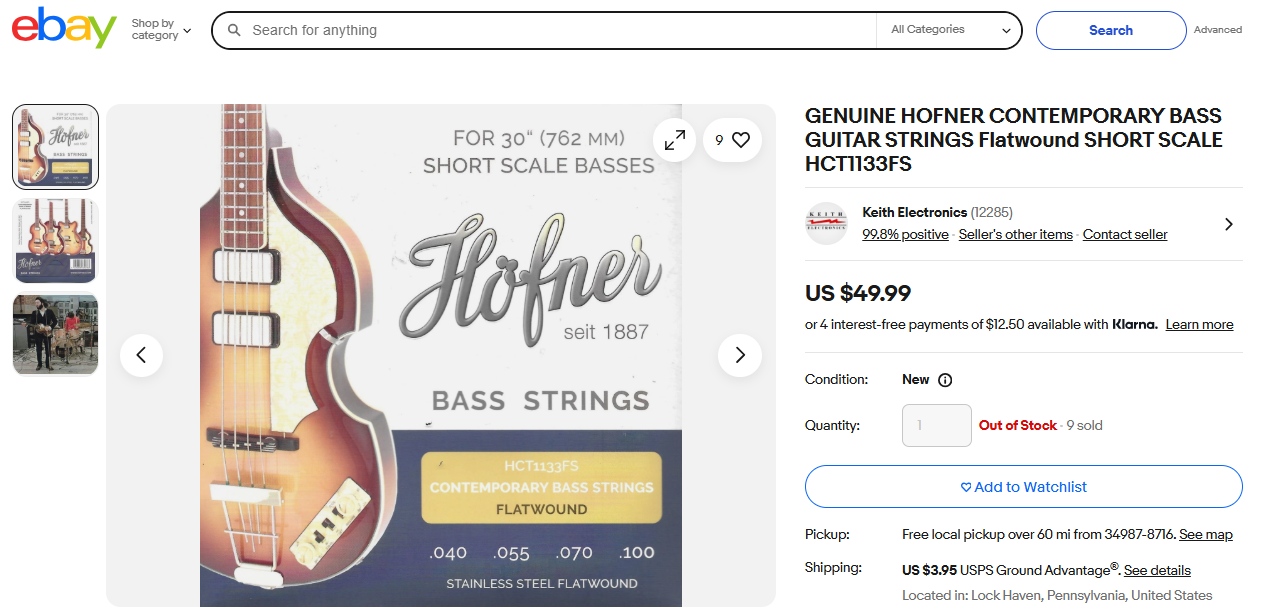Open seller details chevron arrow
Viewport: 1266px width, 613px height.
click(1228, 224)
